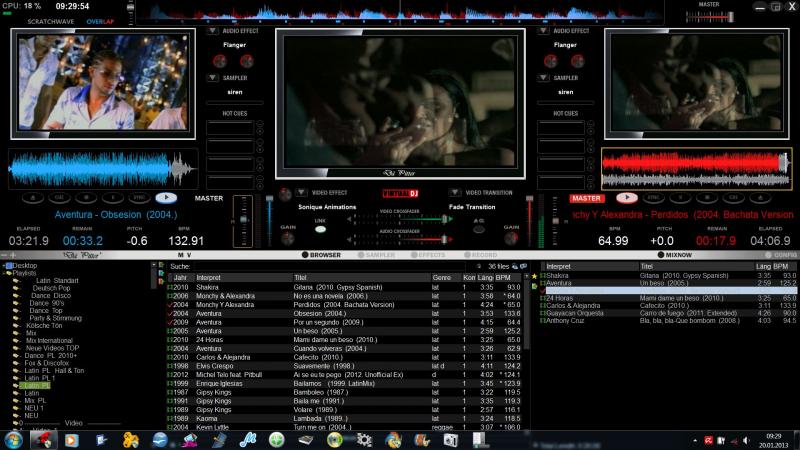Click into the Suche search field
The width and height of the screenshot is (800, 450).
[x=329, y=266]
